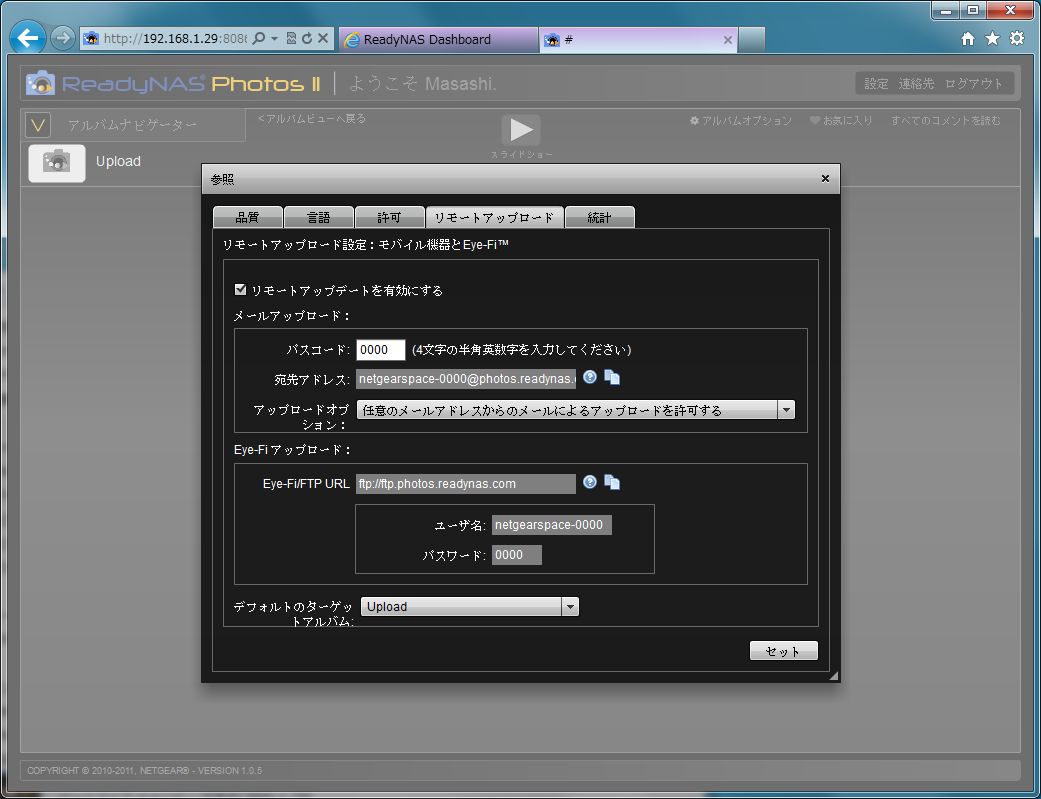Go back with the browser back arrow
The height and width of the screenshot is (799, 1041).
pos(28,39)
